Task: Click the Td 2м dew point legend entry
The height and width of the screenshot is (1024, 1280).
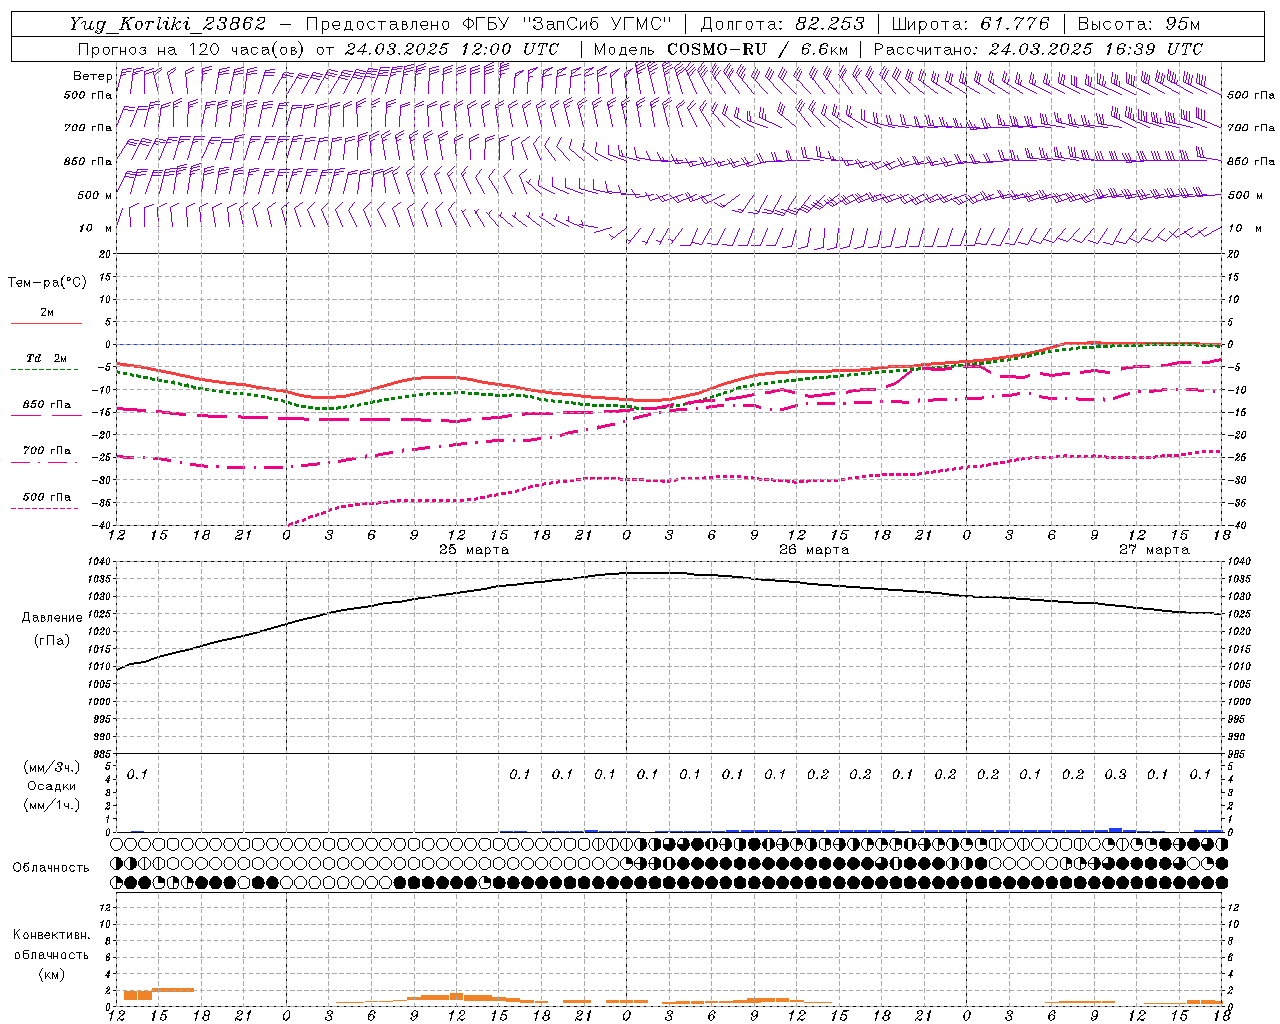Action: tap(46, 358)
